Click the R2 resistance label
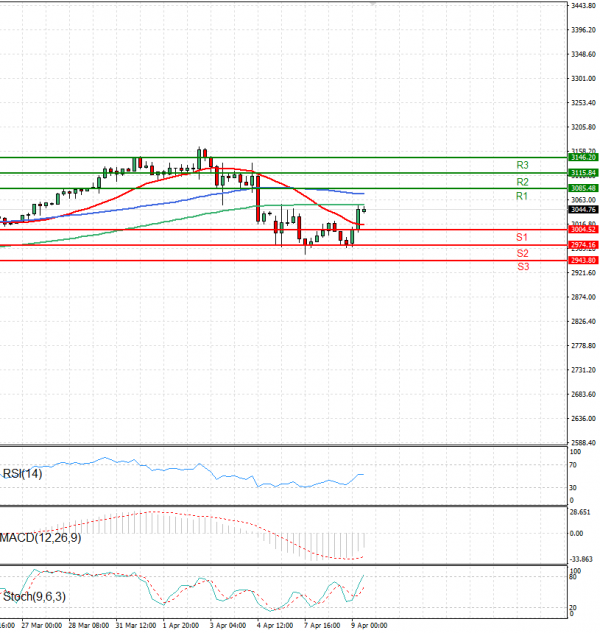 pyautogui.click(x=522, y=181)
